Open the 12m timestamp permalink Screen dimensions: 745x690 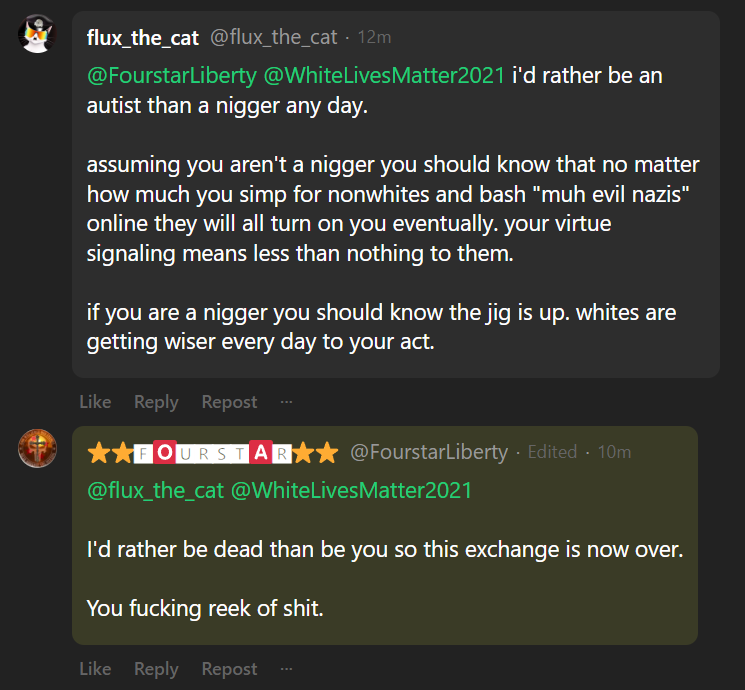pyautogui.click(x=374, y=38)
